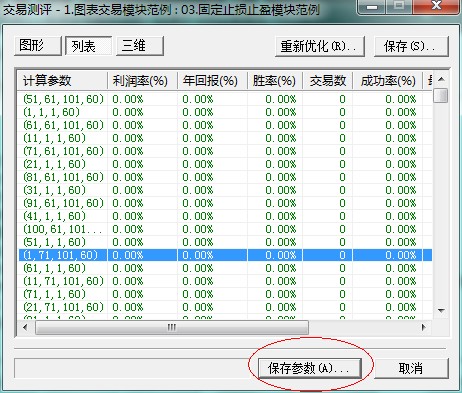Close the 交易测评 dialog window
Screen dimensions: 462x393
pos(436,6)
